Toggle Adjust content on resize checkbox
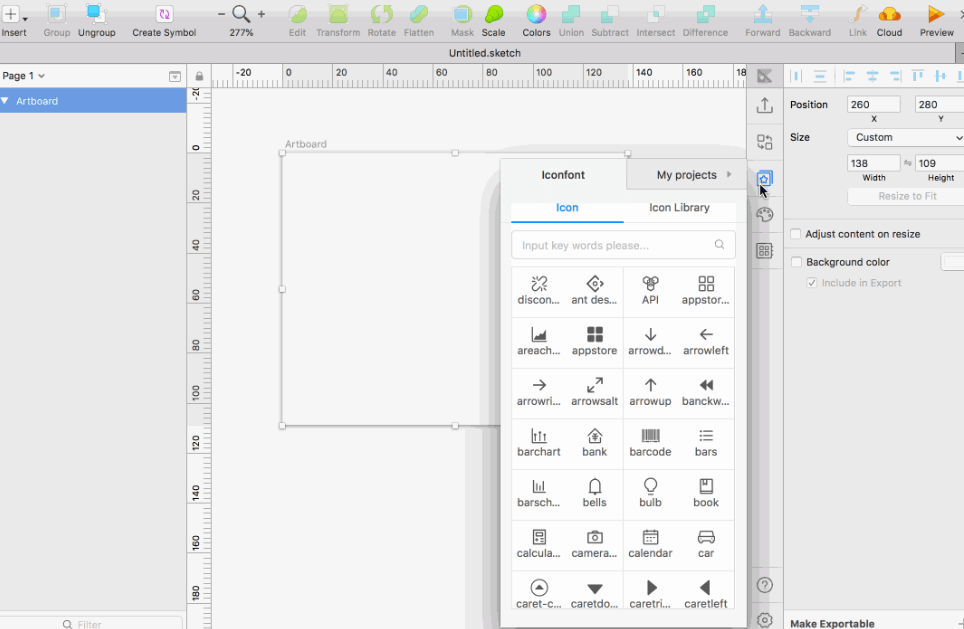Image resolution: width=964 pixels, height=629 pixels. [796, 234]
